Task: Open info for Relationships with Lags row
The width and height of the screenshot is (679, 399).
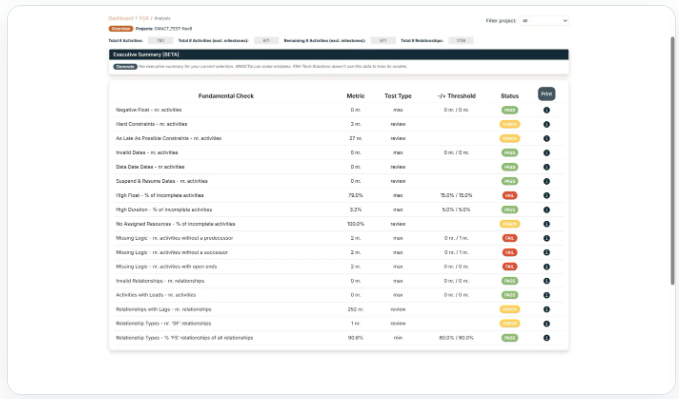Action: (x=546, y=309)
